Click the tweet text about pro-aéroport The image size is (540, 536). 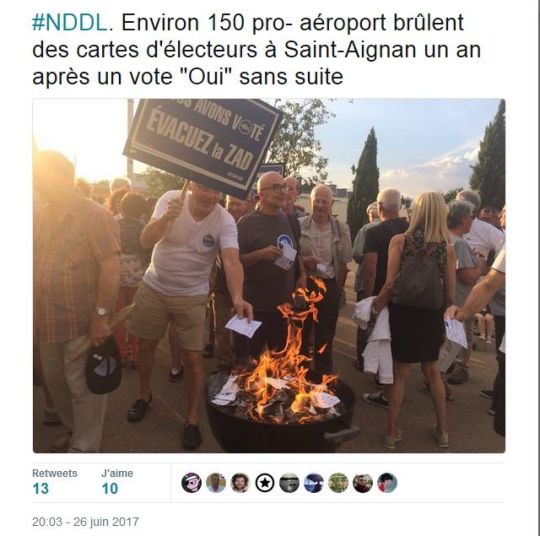coord(257,50)
